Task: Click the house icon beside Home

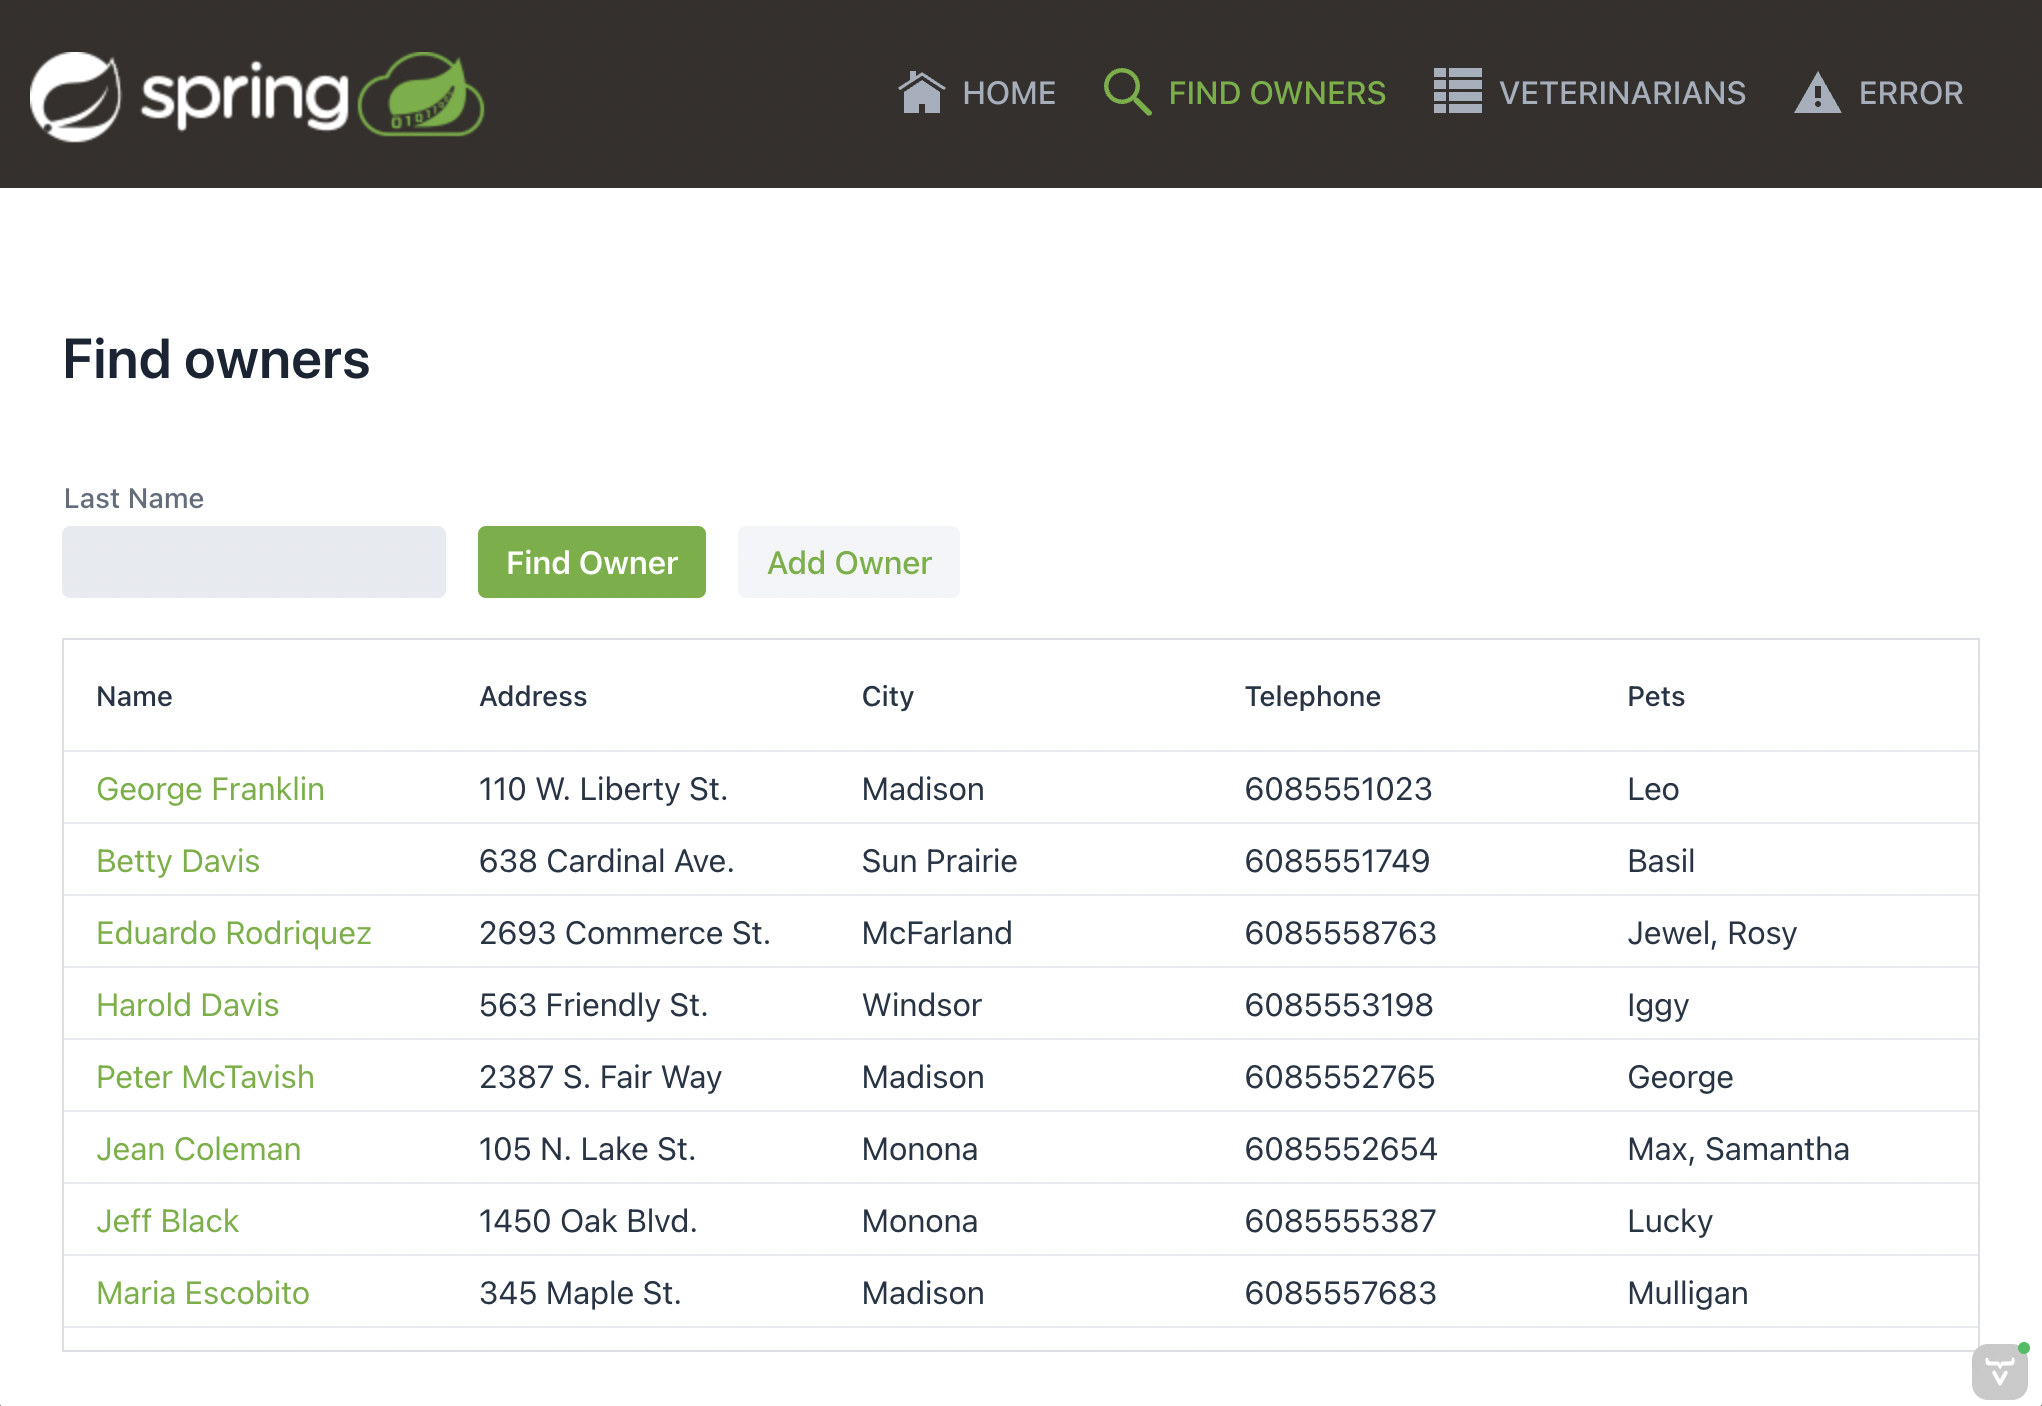Action: [x=921, y=93]
